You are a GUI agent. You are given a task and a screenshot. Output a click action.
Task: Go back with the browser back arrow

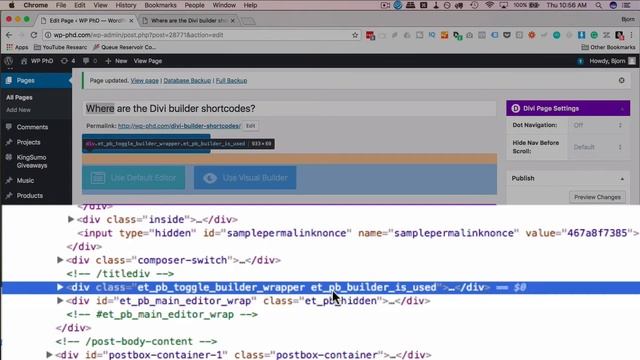tap(9, 35)
